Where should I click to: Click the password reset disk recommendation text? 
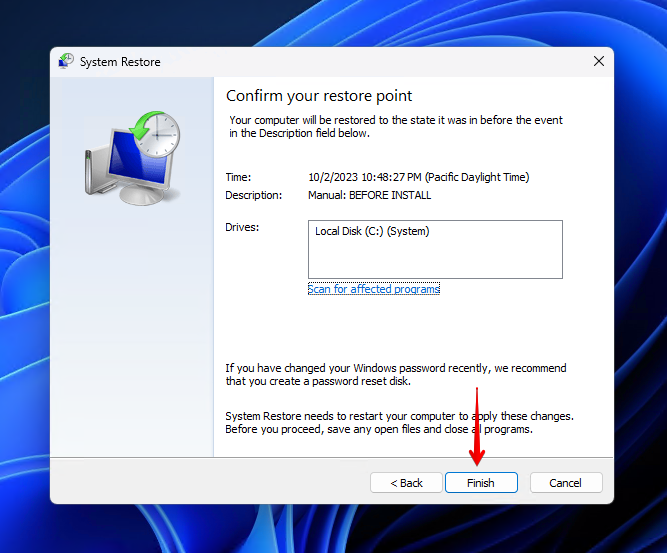(396, 374)
